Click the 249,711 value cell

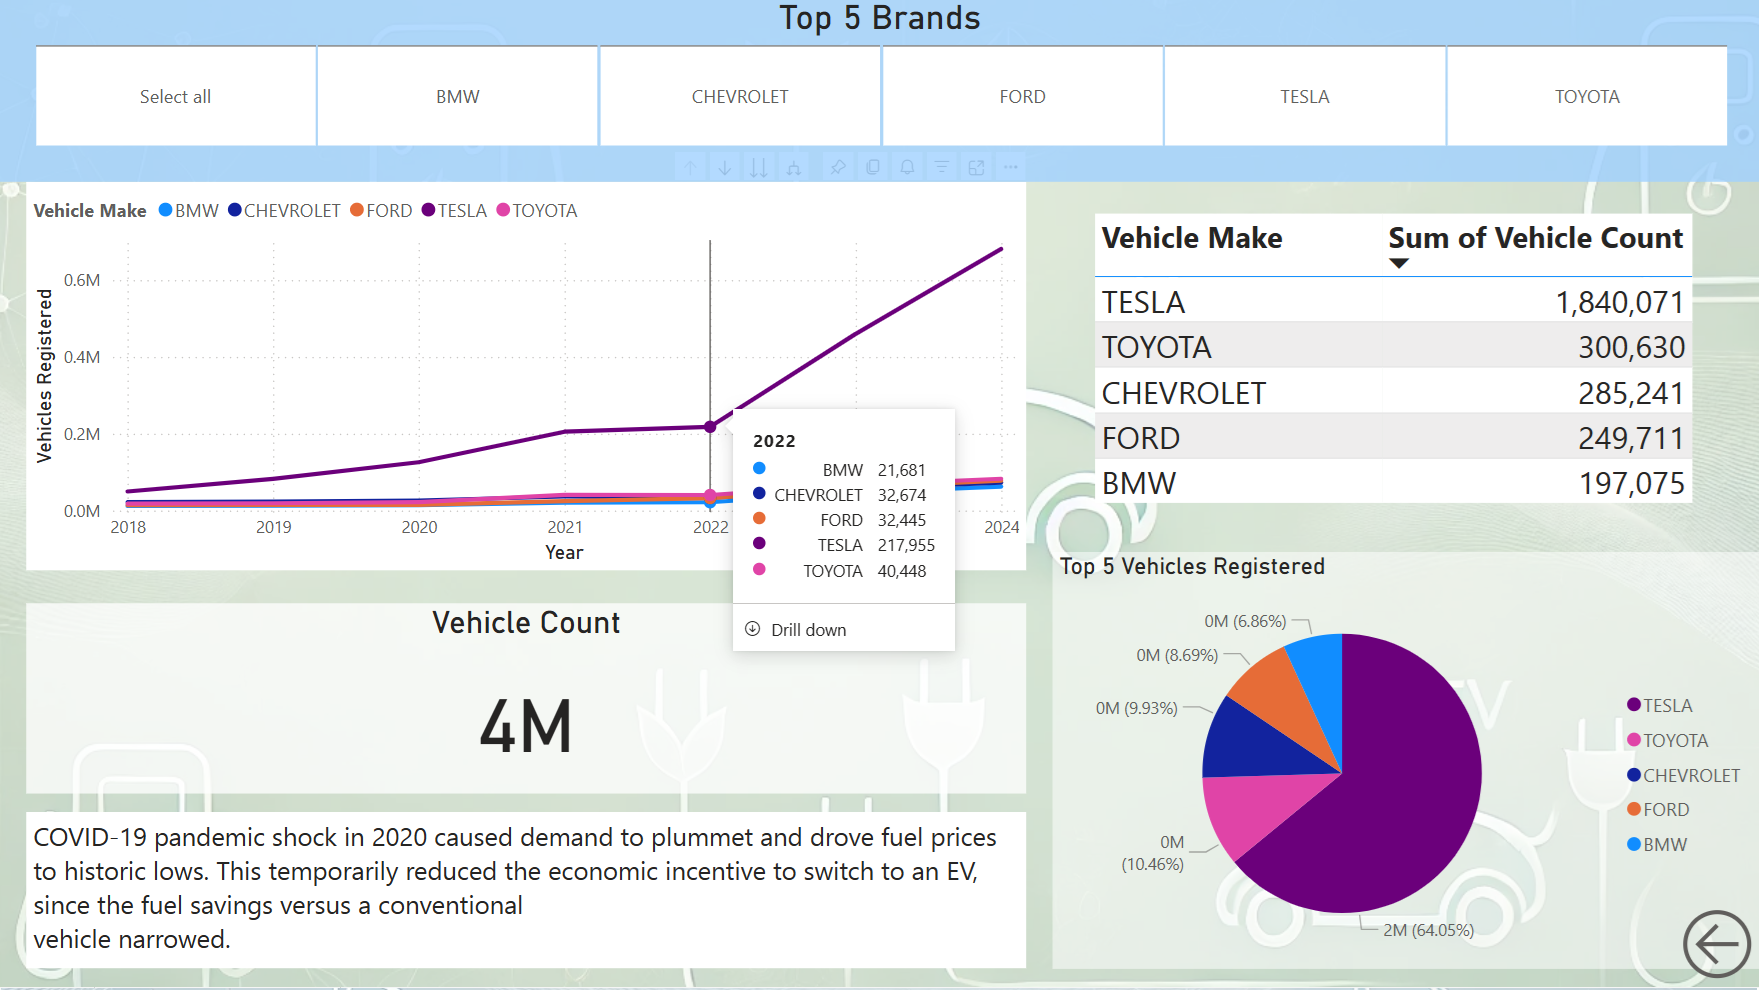[1632, 438]
